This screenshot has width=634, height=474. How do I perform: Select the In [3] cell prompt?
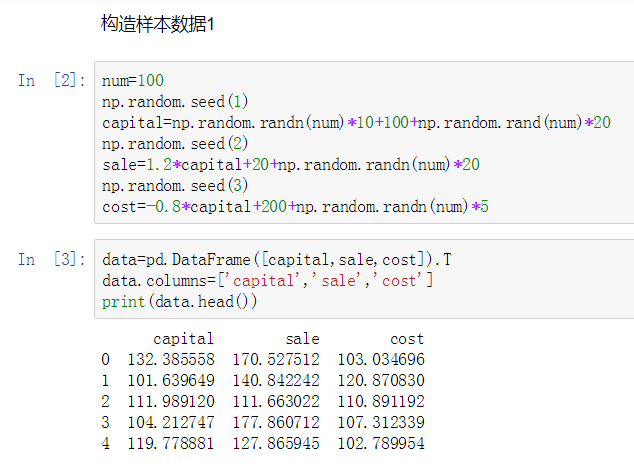tap(52, 259)
